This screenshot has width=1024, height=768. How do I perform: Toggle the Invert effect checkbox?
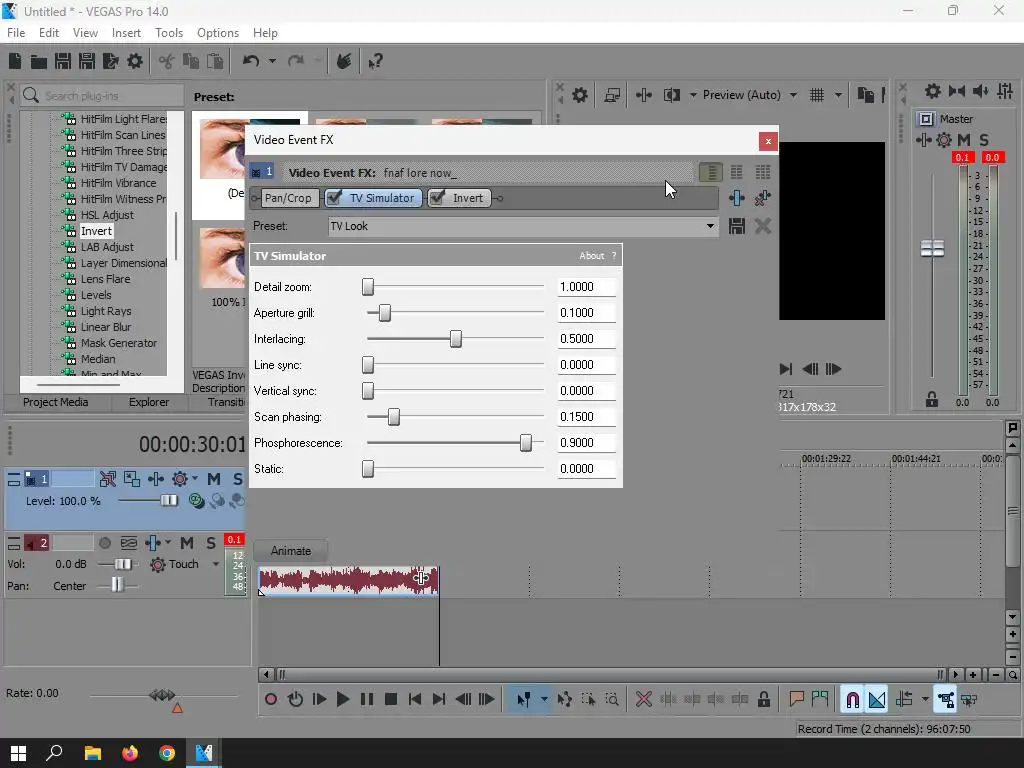[x=437, y=198]
